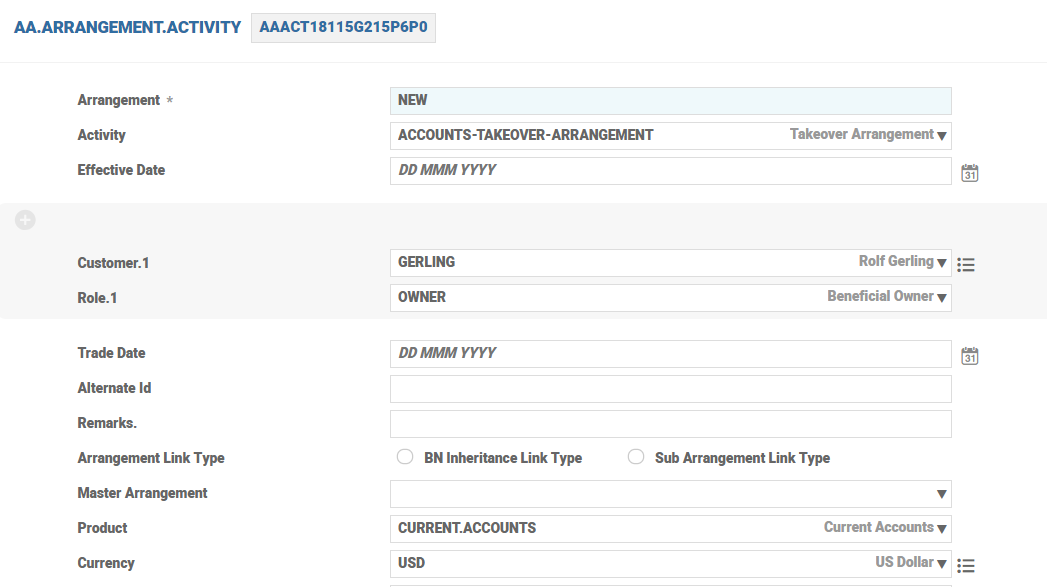
Task: Click the Remarks text field
Action: (x=670, y=424)
